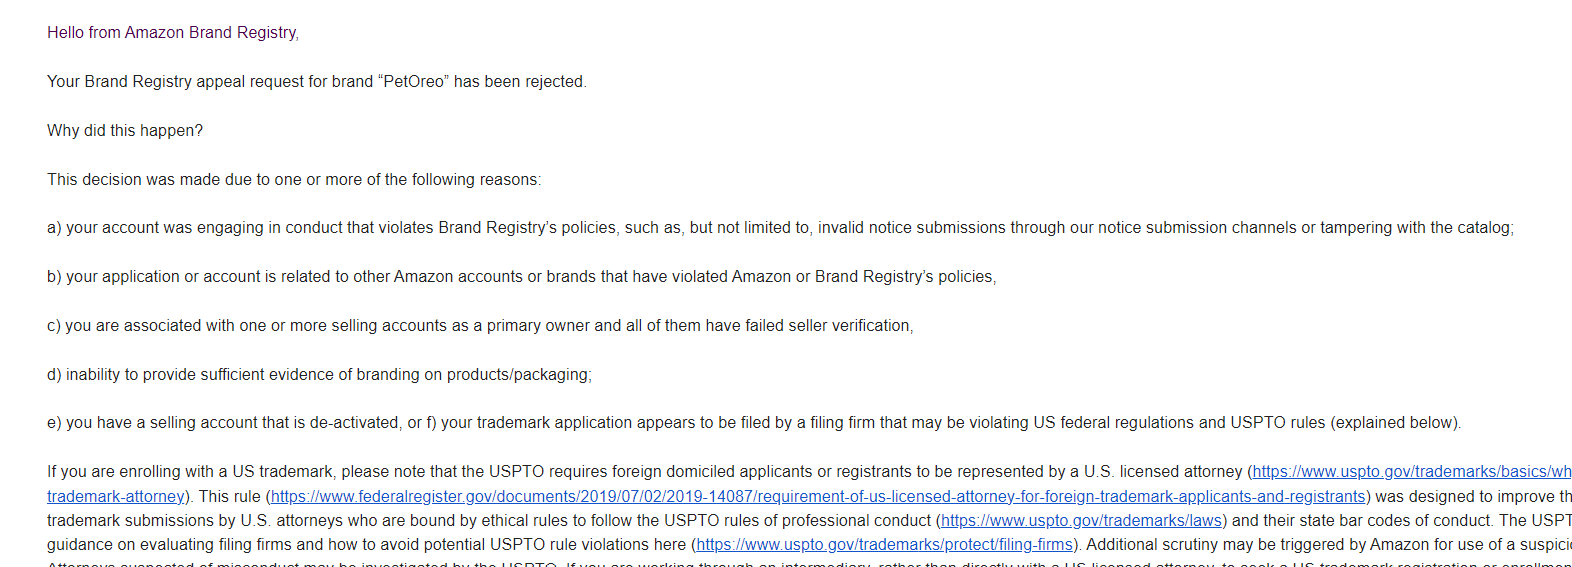Select reason a) about violating Brand Registry policies

click(x=780, y=228)
